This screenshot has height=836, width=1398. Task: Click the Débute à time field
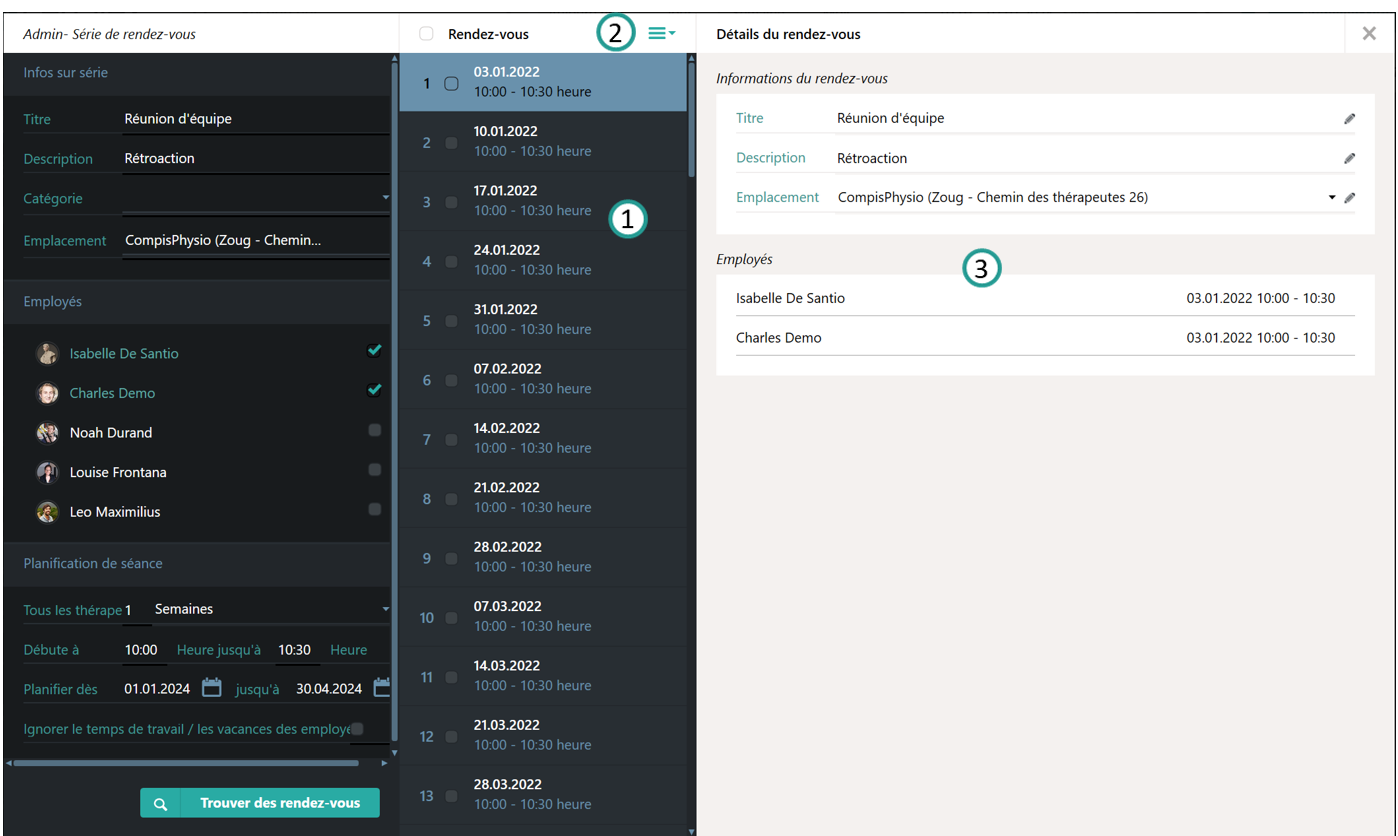(x=141, y=650)
